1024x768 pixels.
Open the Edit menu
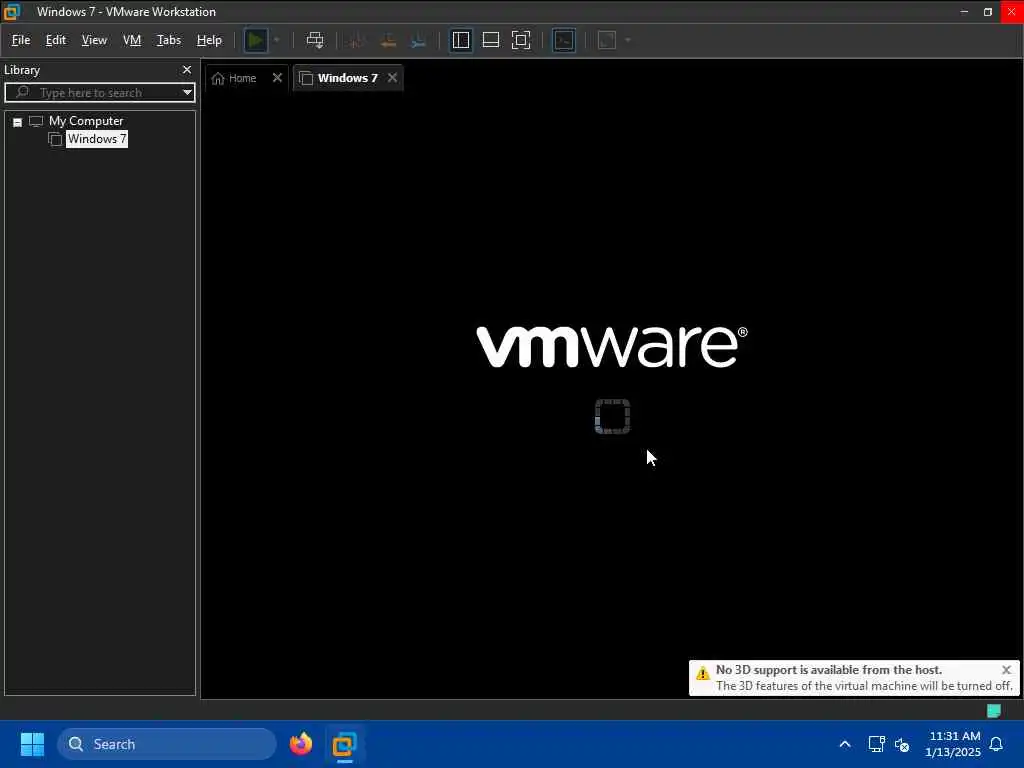56,40
